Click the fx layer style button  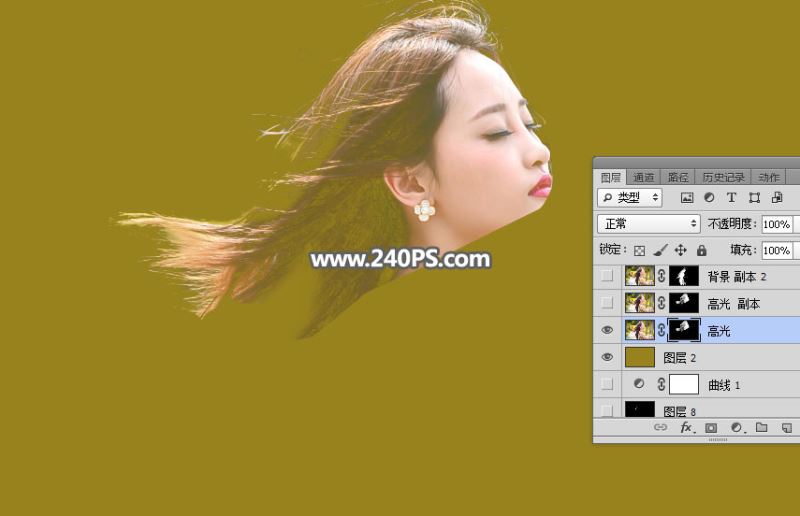pyautogui.click(x=686, y=427)
